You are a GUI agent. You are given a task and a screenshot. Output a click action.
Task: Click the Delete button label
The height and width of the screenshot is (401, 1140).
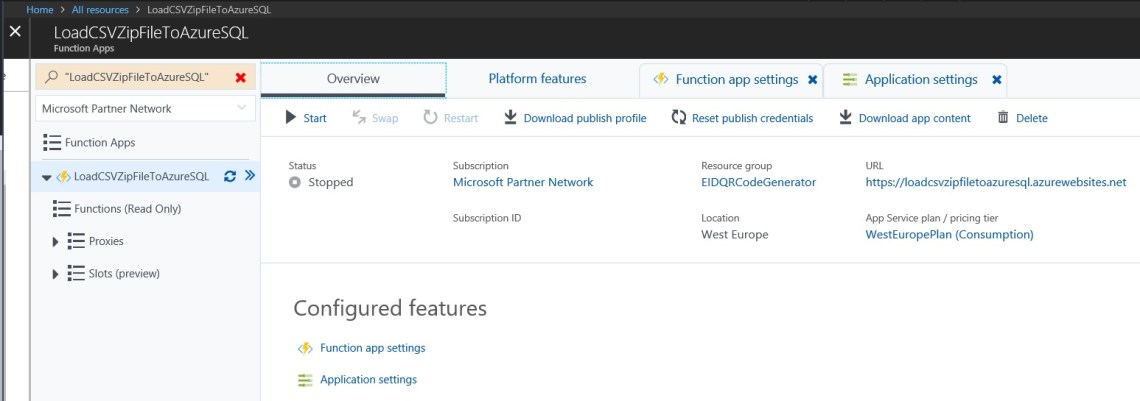(x=1032, y=118)
